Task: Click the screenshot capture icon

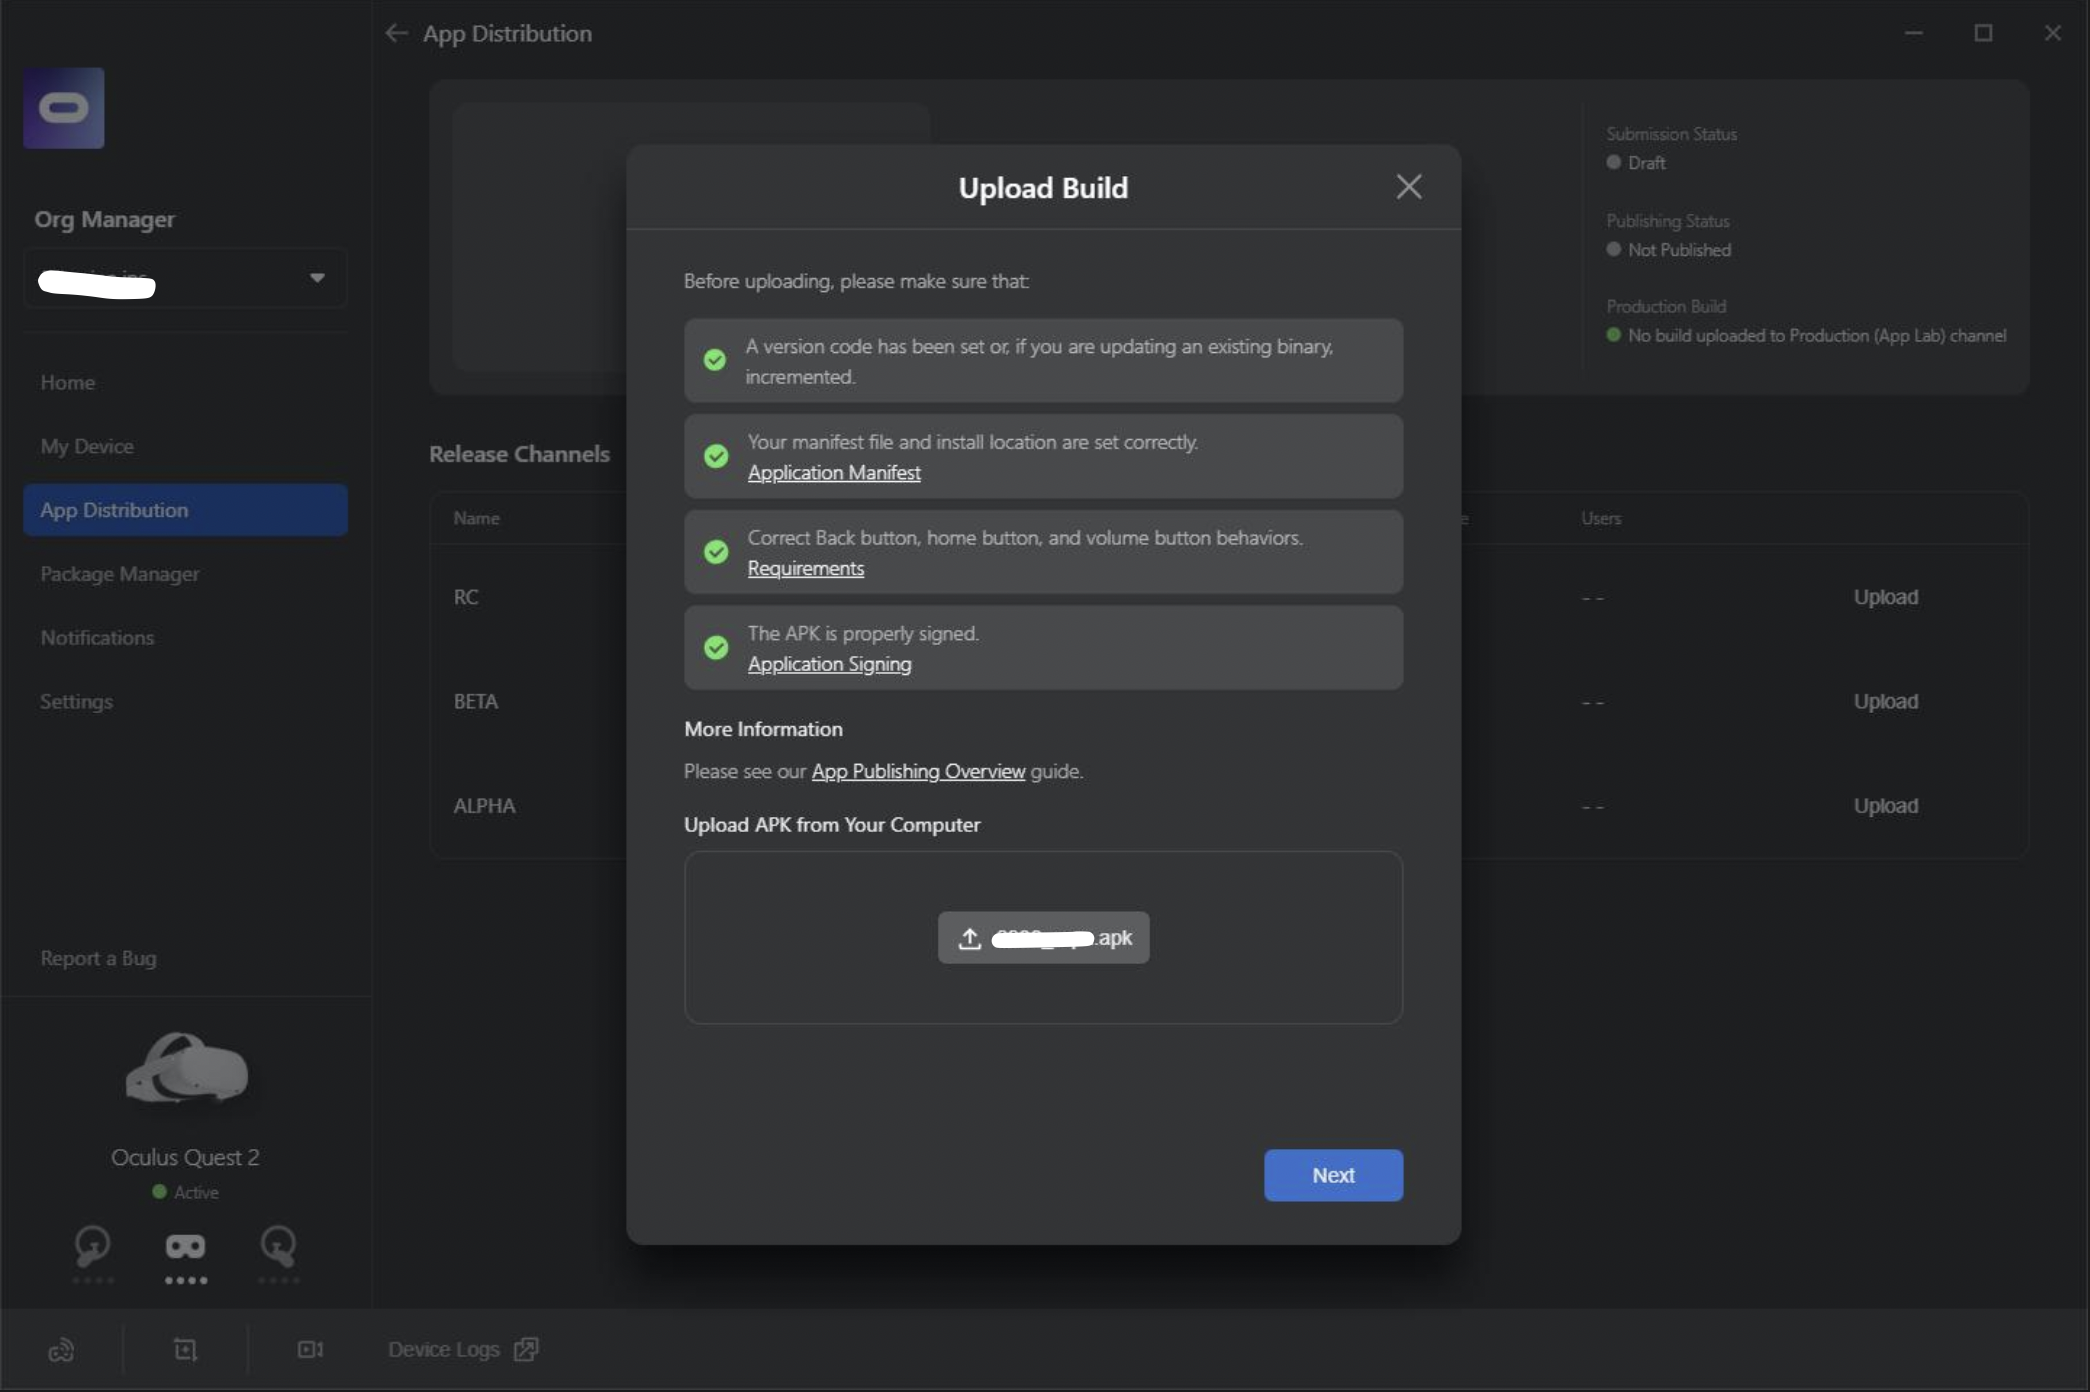Action: click(185, 1350)
